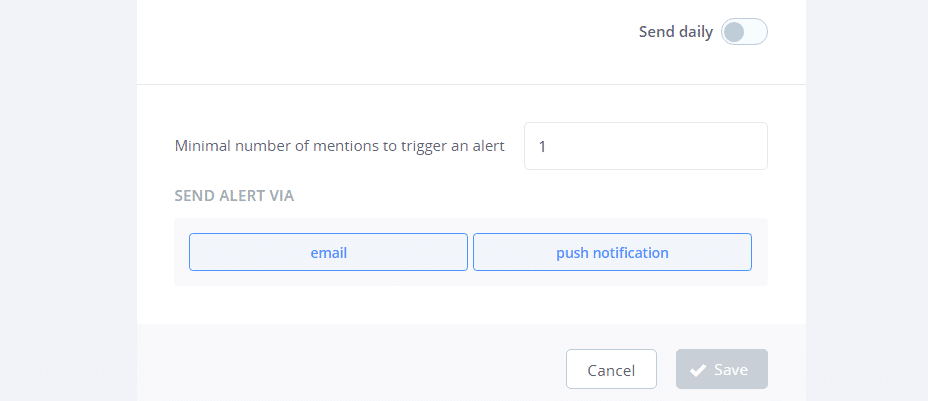Focus the minimal mentions number field
This screenshot has height=401, width=928.
pos(645,146)
